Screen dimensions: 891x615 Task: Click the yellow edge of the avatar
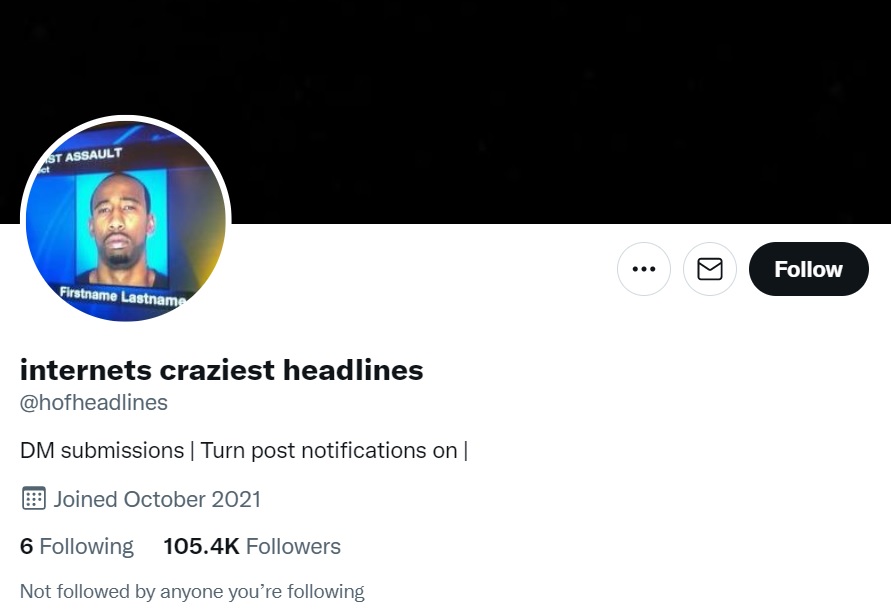212,255
